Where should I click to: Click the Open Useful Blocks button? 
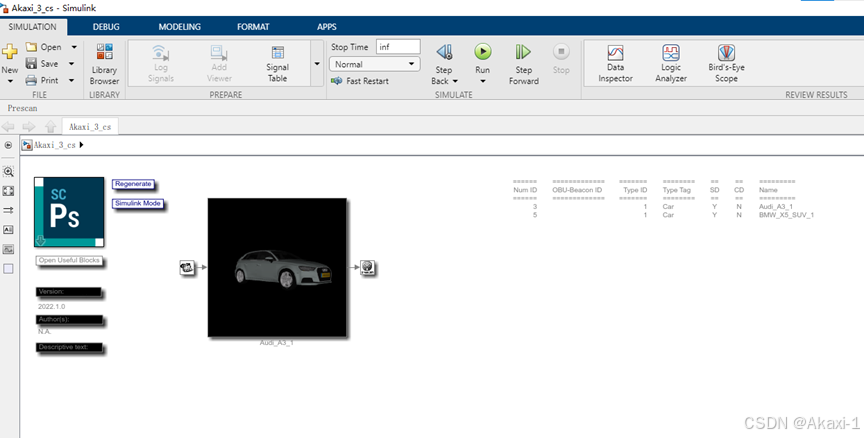coord(69,260)
